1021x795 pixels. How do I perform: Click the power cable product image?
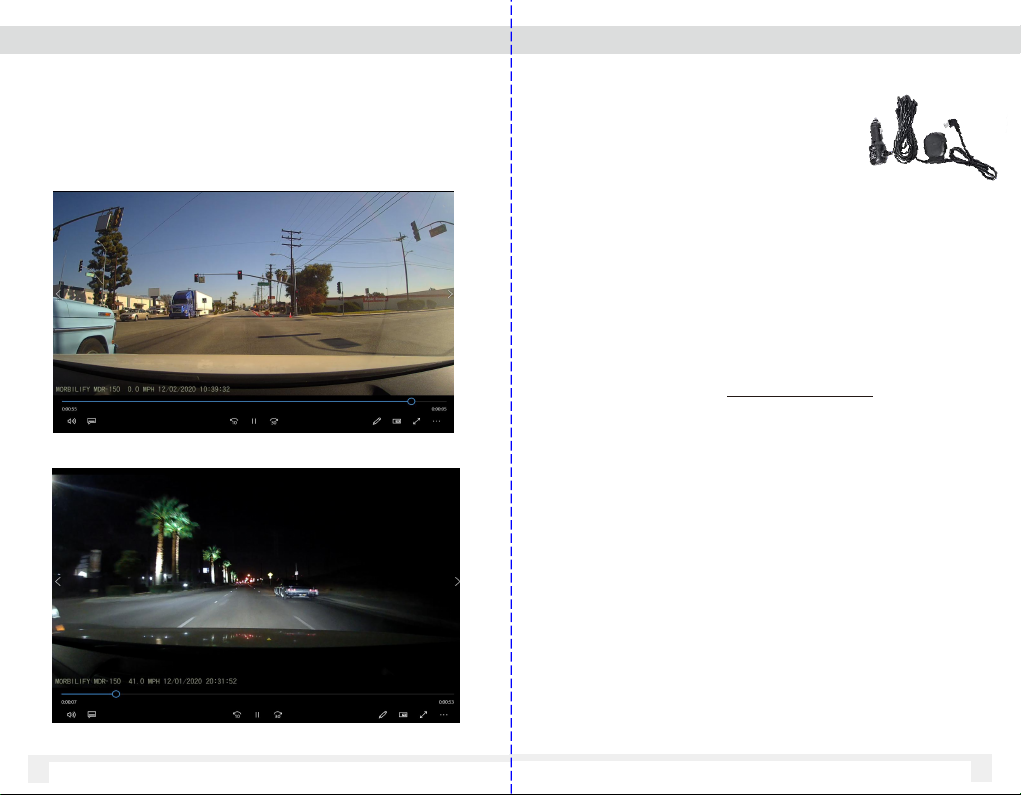933,137
